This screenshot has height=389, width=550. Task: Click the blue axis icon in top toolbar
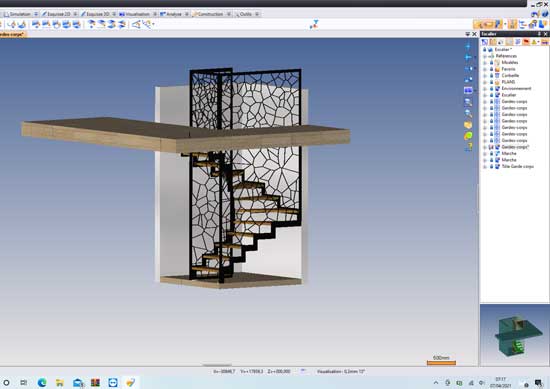(x=314, y=24)
